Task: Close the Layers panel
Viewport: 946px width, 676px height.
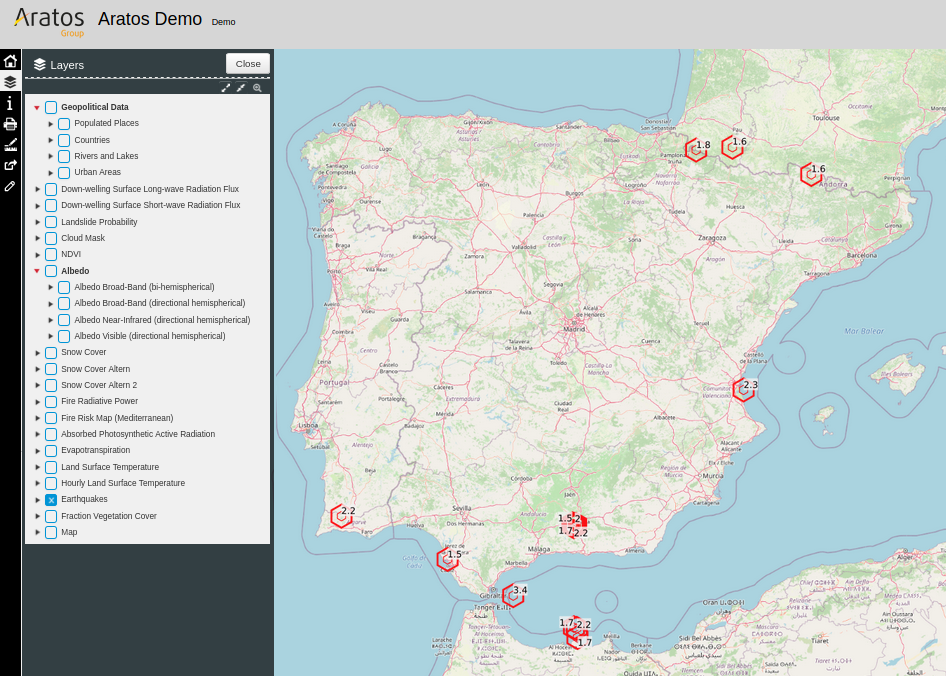Action: (x=248, y=63)
